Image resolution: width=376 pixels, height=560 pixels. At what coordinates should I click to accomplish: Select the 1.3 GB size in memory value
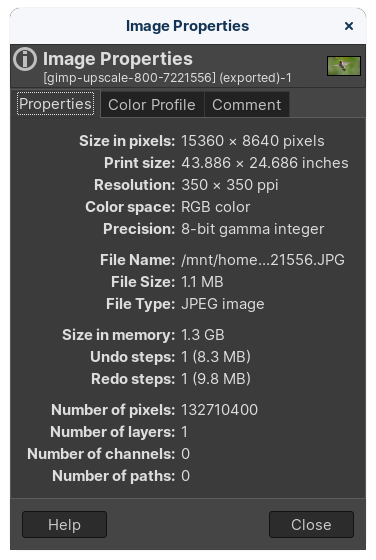coord(202,335)
